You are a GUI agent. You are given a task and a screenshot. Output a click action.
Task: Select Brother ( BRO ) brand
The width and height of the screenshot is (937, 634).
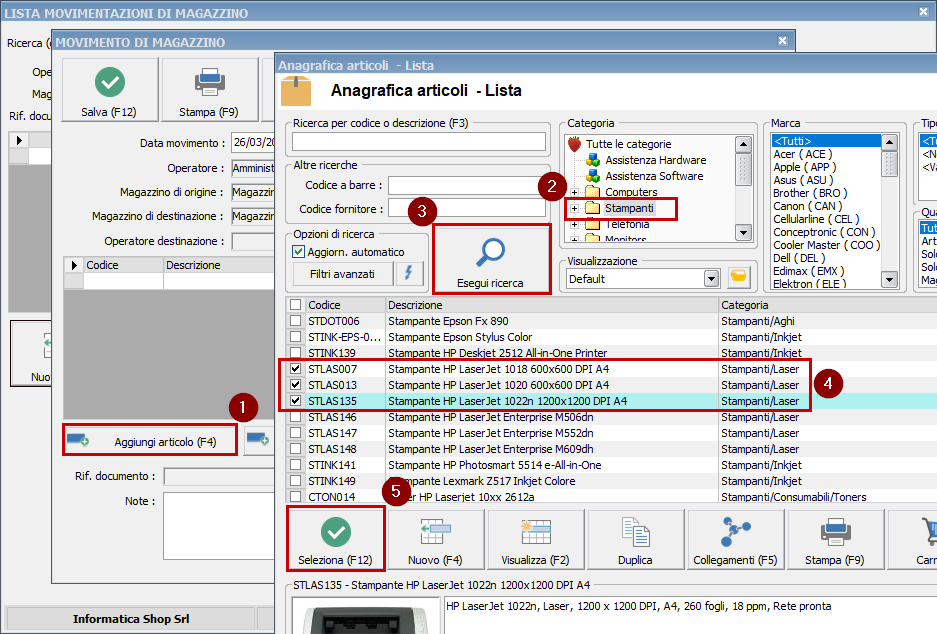tap(810, 193)
